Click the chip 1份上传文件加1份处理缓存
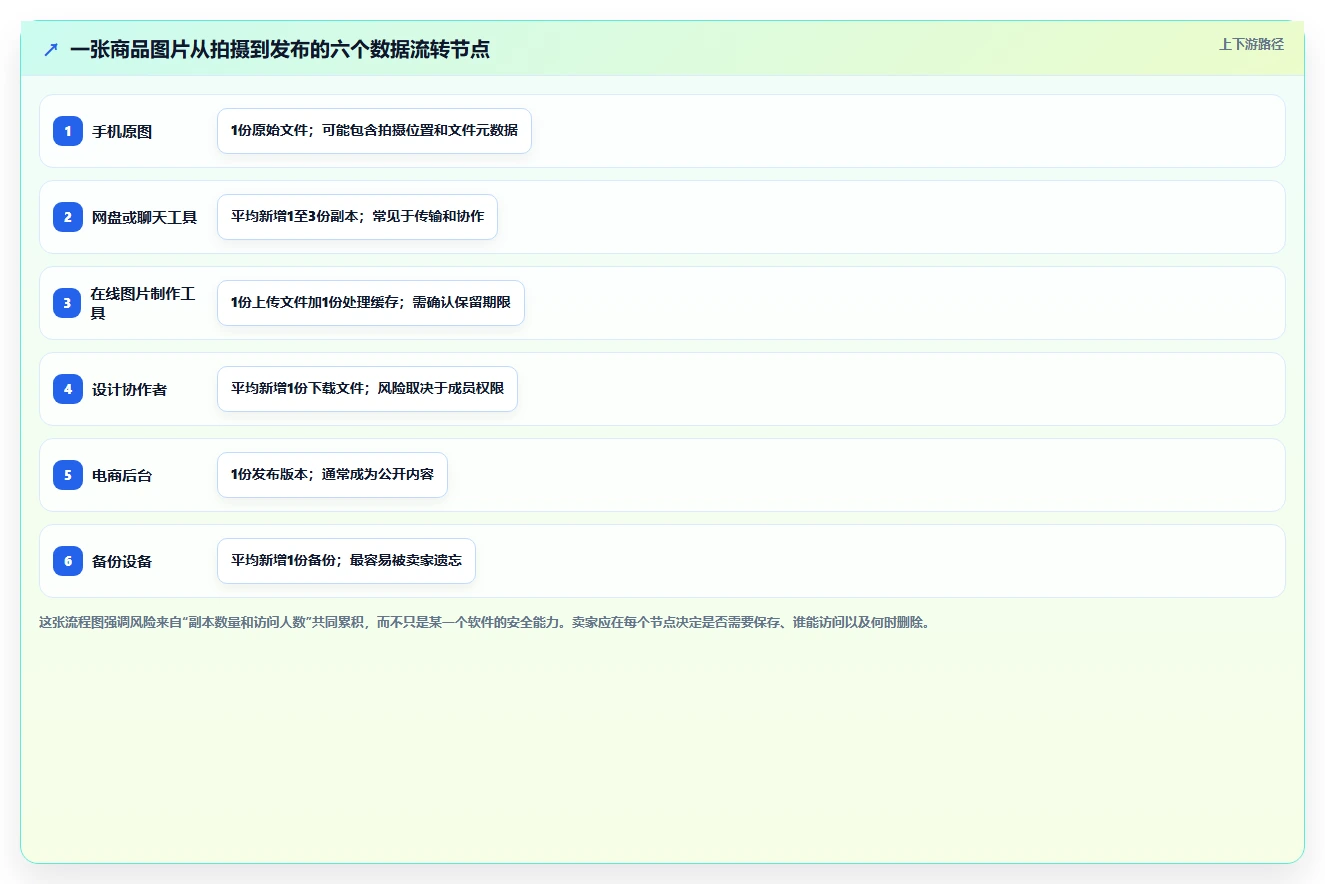1325x884 pixels. [371, 303]
